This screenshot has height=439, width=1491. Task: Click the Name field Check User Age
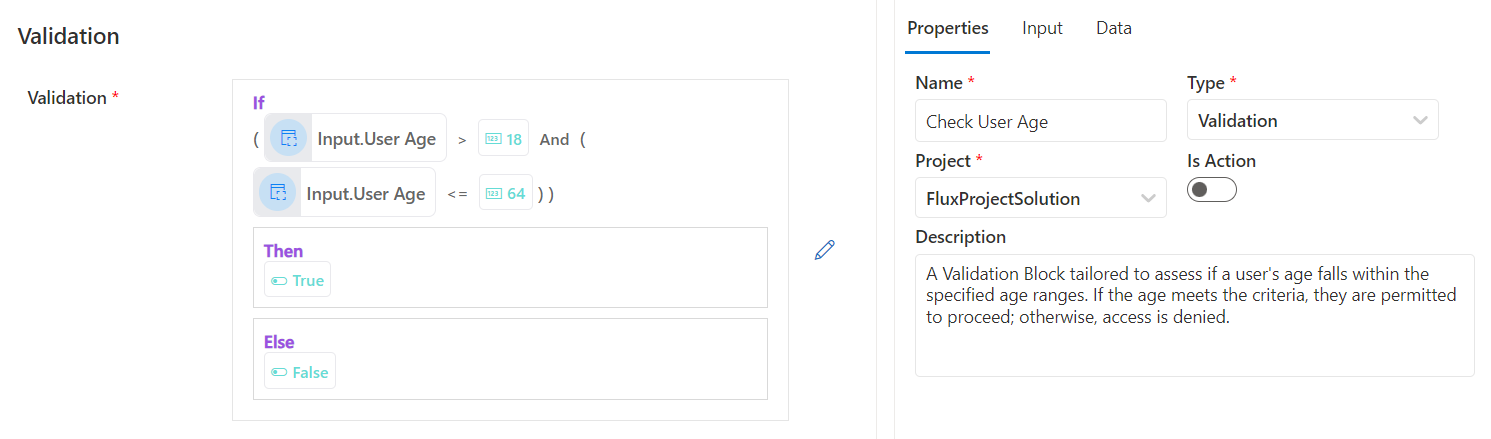pyautogui.click(x=1040, y=121)
